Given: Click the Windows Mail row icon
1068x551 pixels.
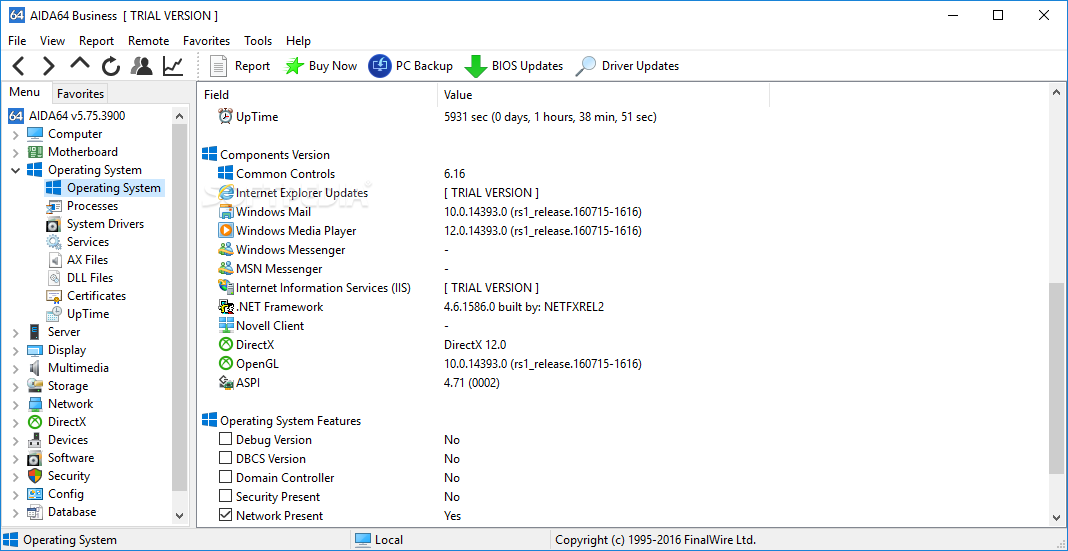Looking at the screenshot, I should (225, 212).
